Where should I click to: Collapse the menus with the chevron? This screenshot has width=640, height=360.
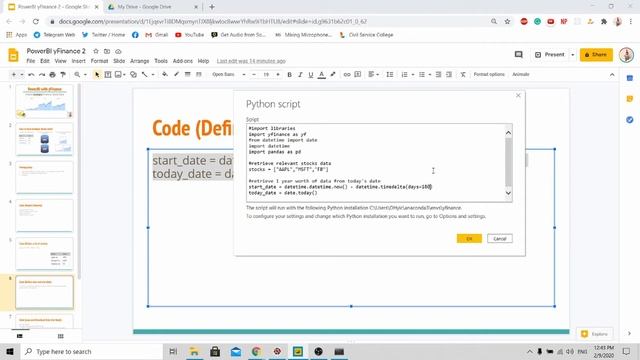click(612, 75)
